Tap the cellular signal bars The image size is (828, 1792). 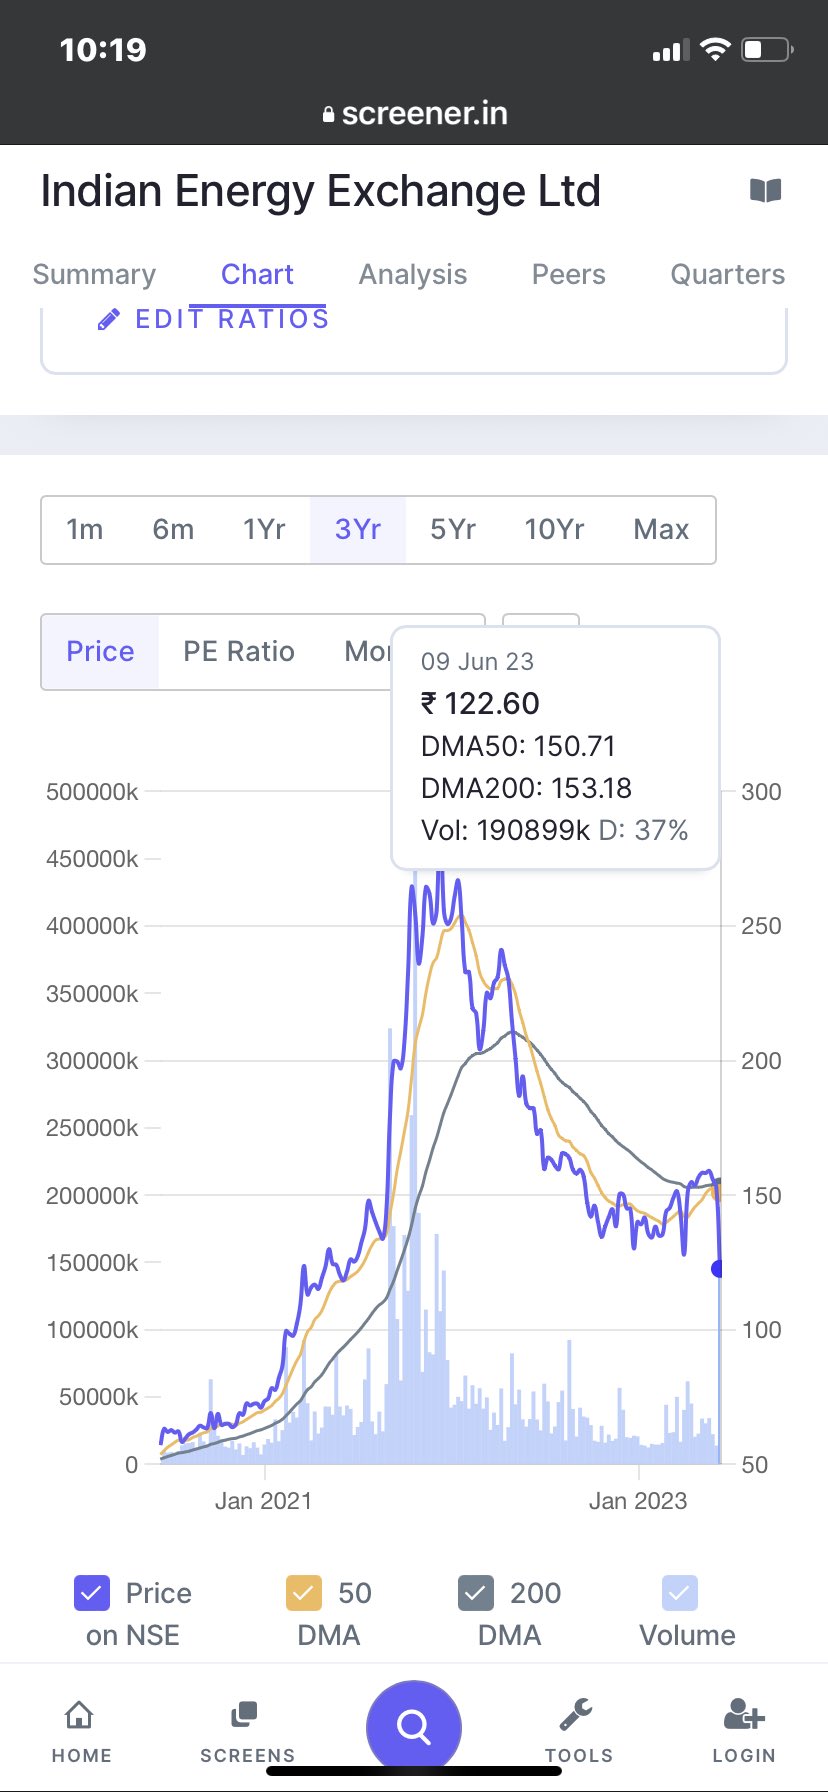tap(671, 50)
